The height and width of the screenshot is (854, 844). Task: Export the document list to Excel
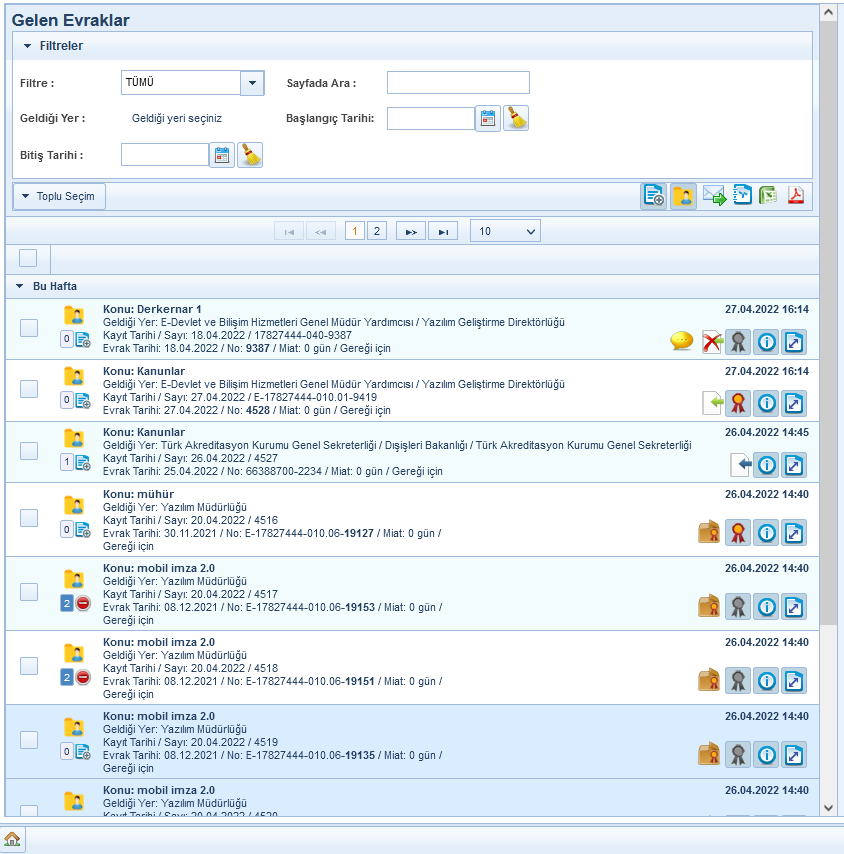coord(768,196)
